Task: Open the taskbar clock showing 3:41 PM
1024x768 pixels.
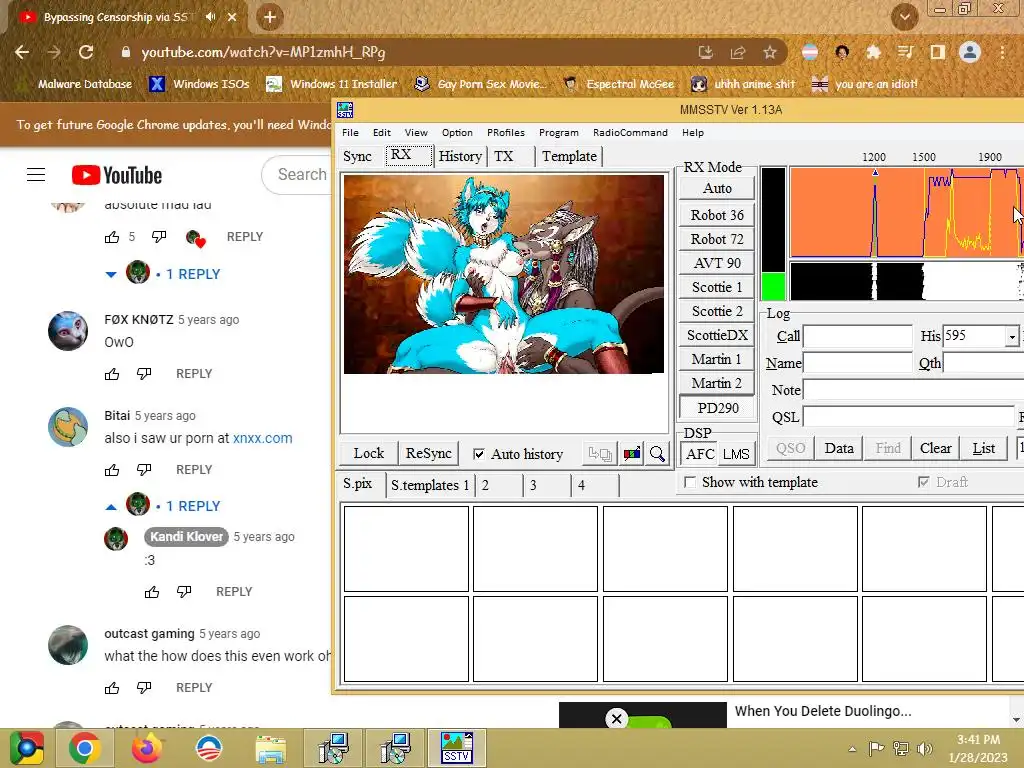Action: (x=978, y=748)
